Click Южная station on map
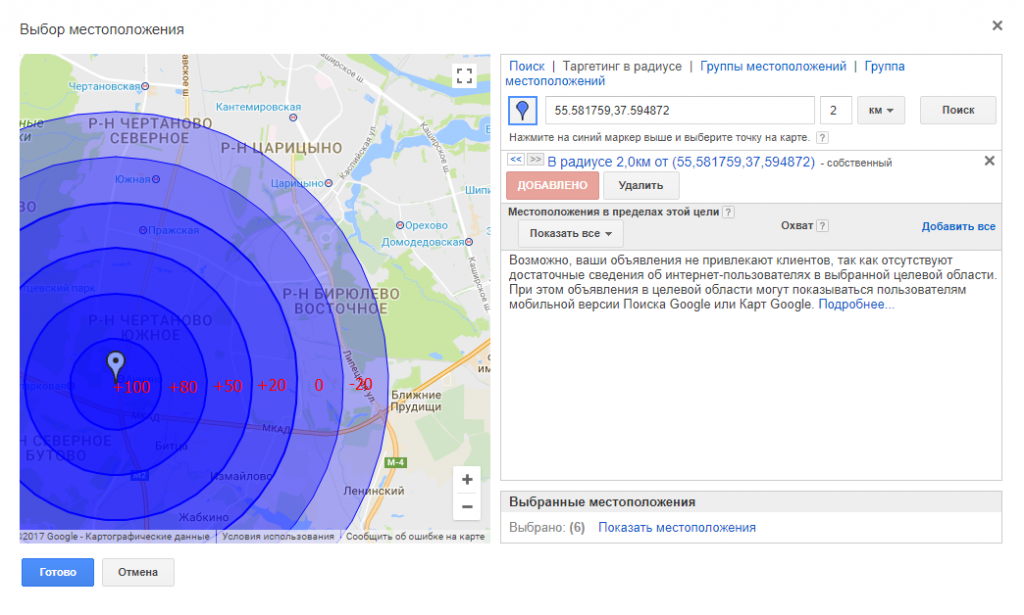Image resolution: width=1024 pixels, height=615 pixels. [137, 179]
